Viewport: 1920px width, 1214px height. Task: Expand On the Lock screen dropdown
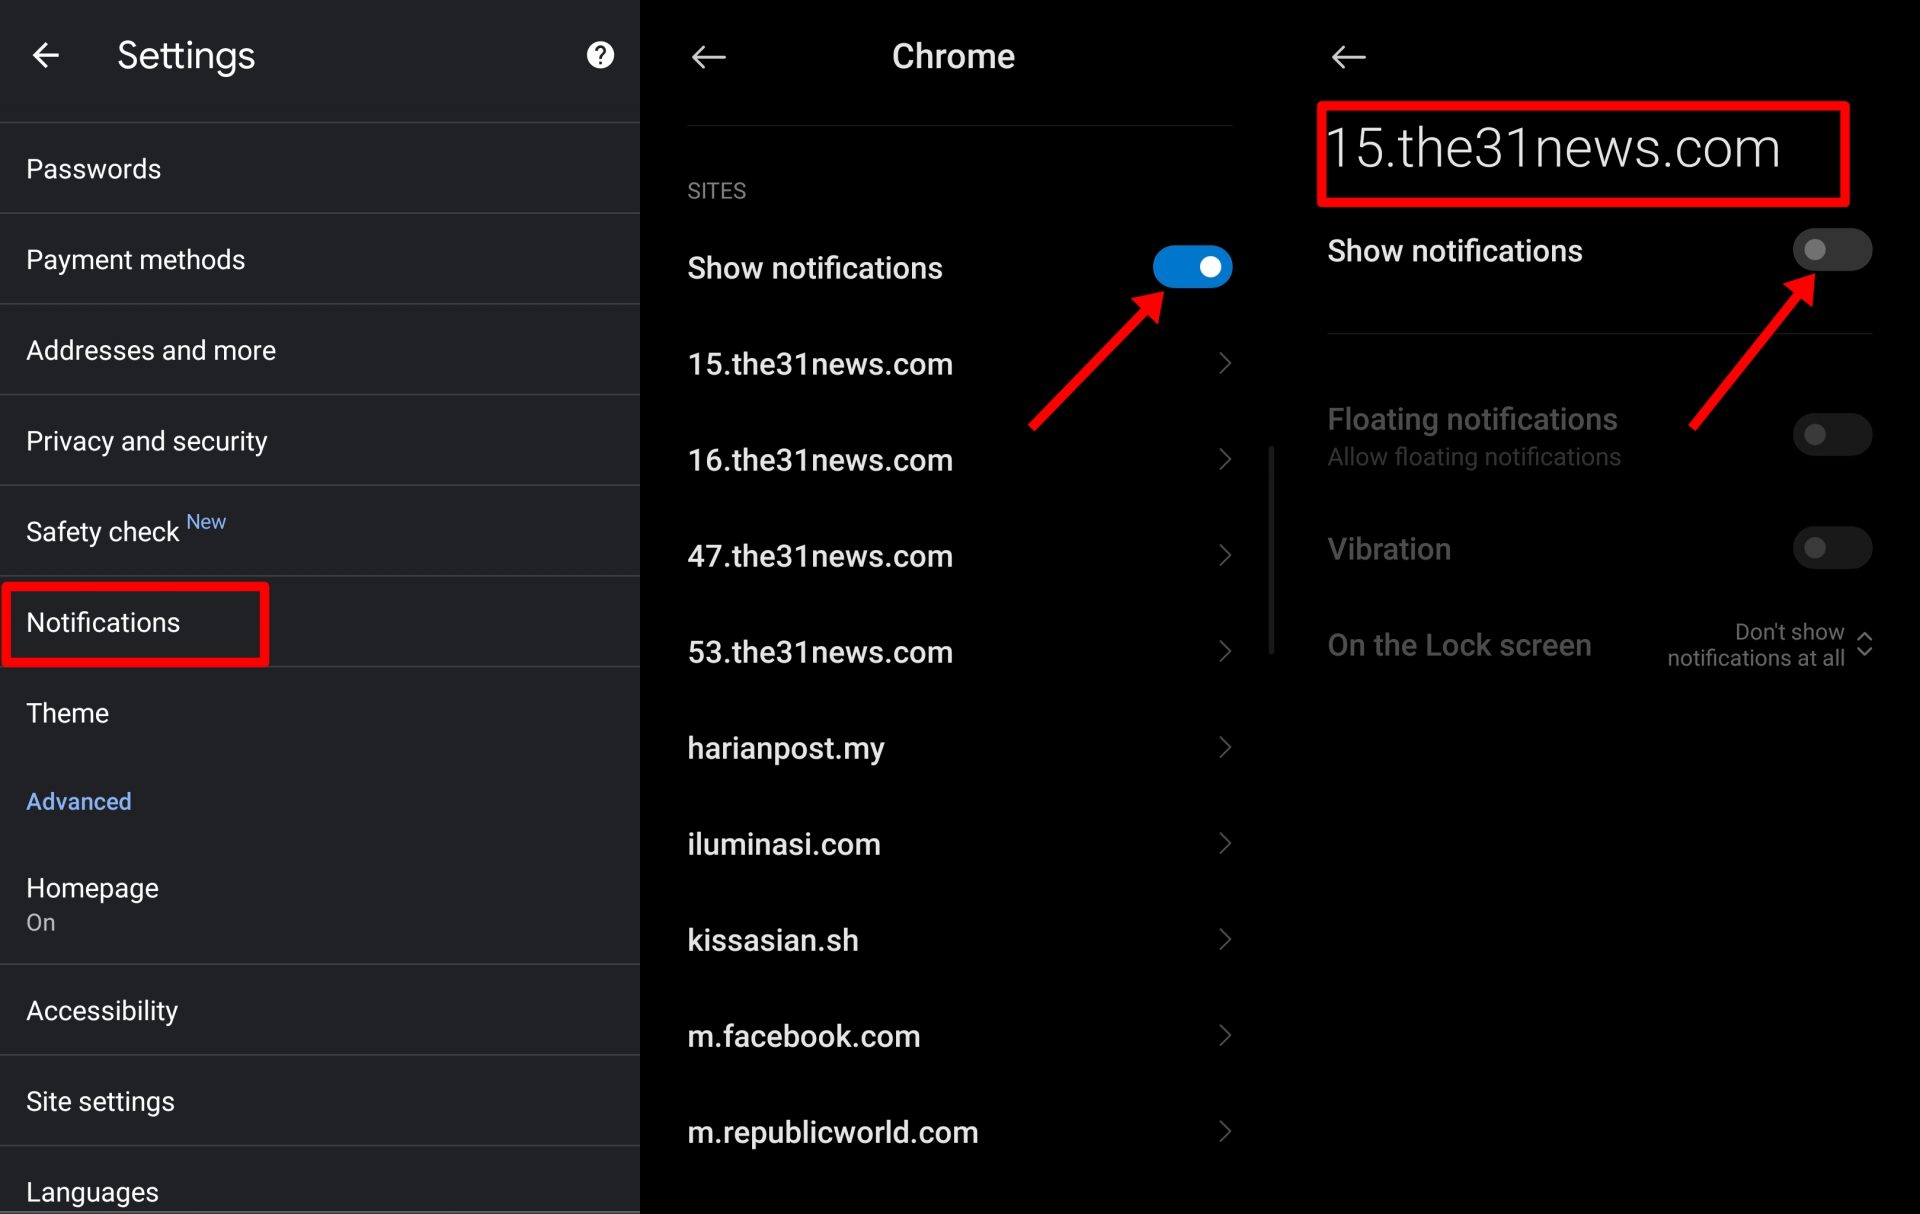coord(1864,644)
